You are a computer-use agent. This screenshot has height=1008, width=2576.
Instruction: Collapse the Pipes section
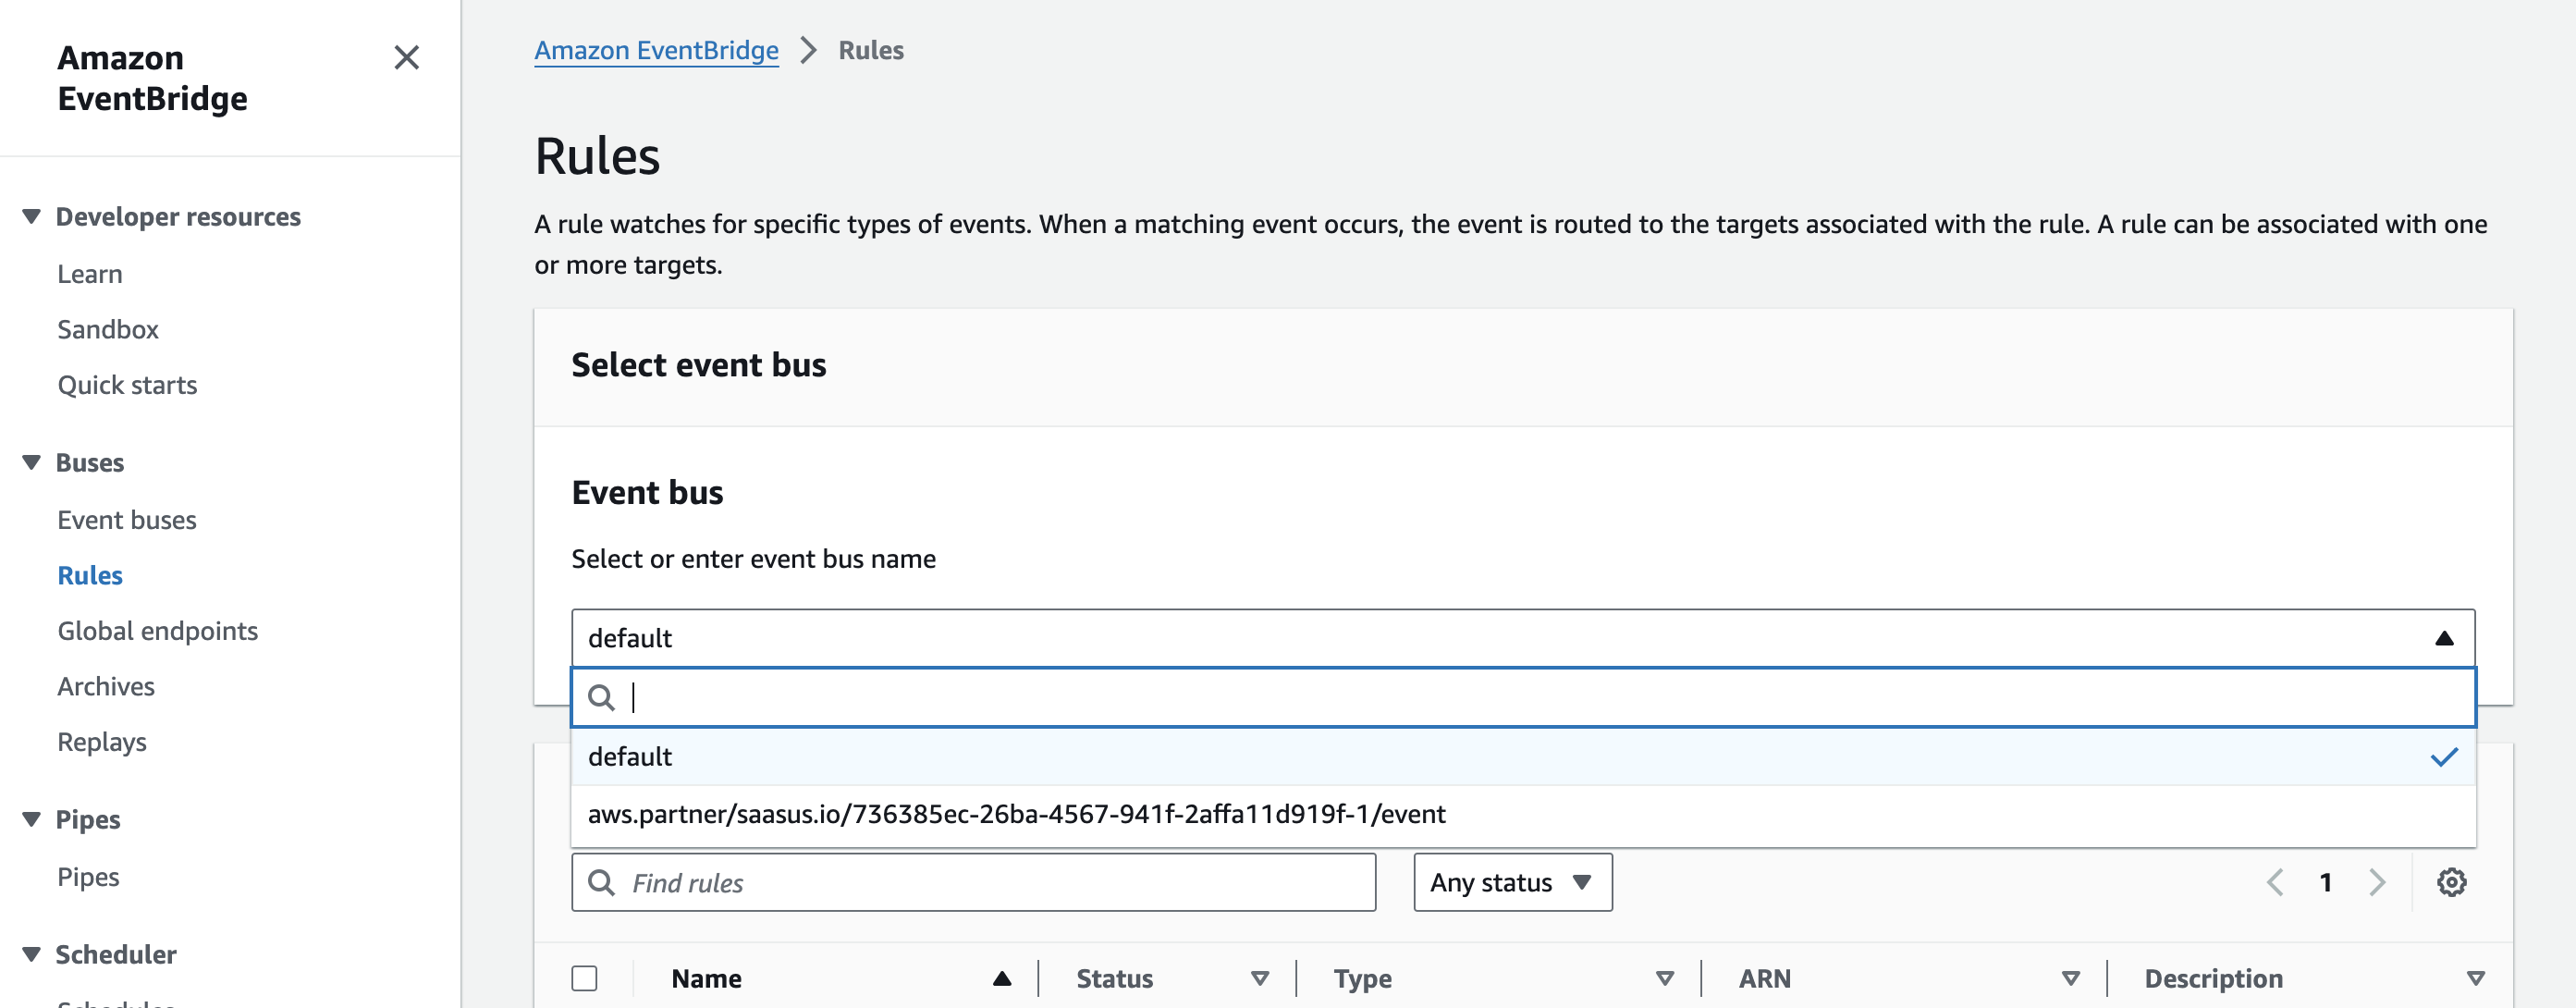click(x=31, y=820)
